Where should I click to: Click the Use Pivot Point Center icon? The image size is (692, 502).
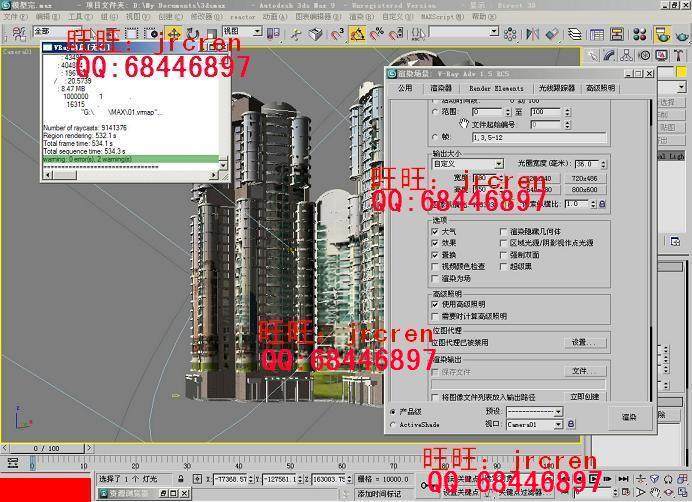click(x=274, y=34)
